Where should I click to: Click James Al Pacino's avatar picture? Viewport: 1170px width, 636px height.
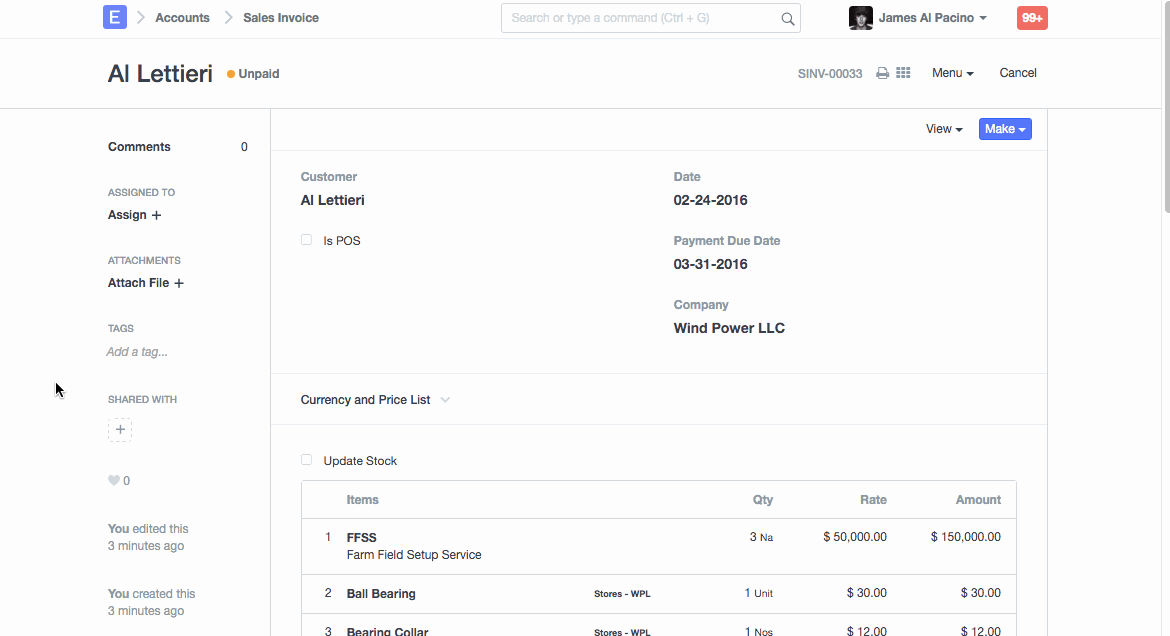860,18
